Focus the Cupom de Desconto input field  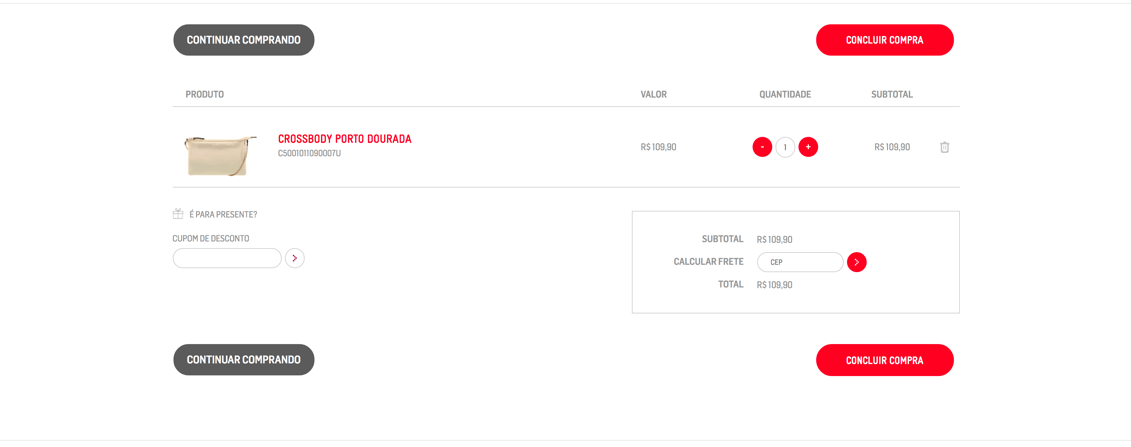pos(227,258)
